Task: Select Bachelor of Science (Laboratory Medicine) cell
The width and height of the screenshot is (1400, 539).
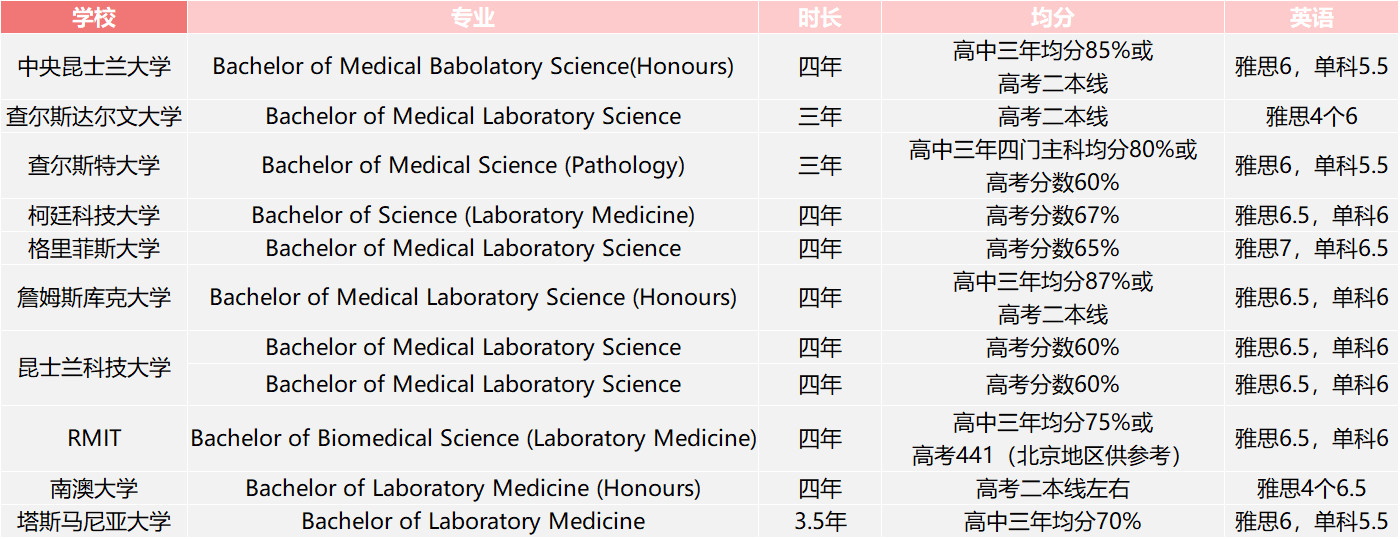Action: click(x=472, y=215)
